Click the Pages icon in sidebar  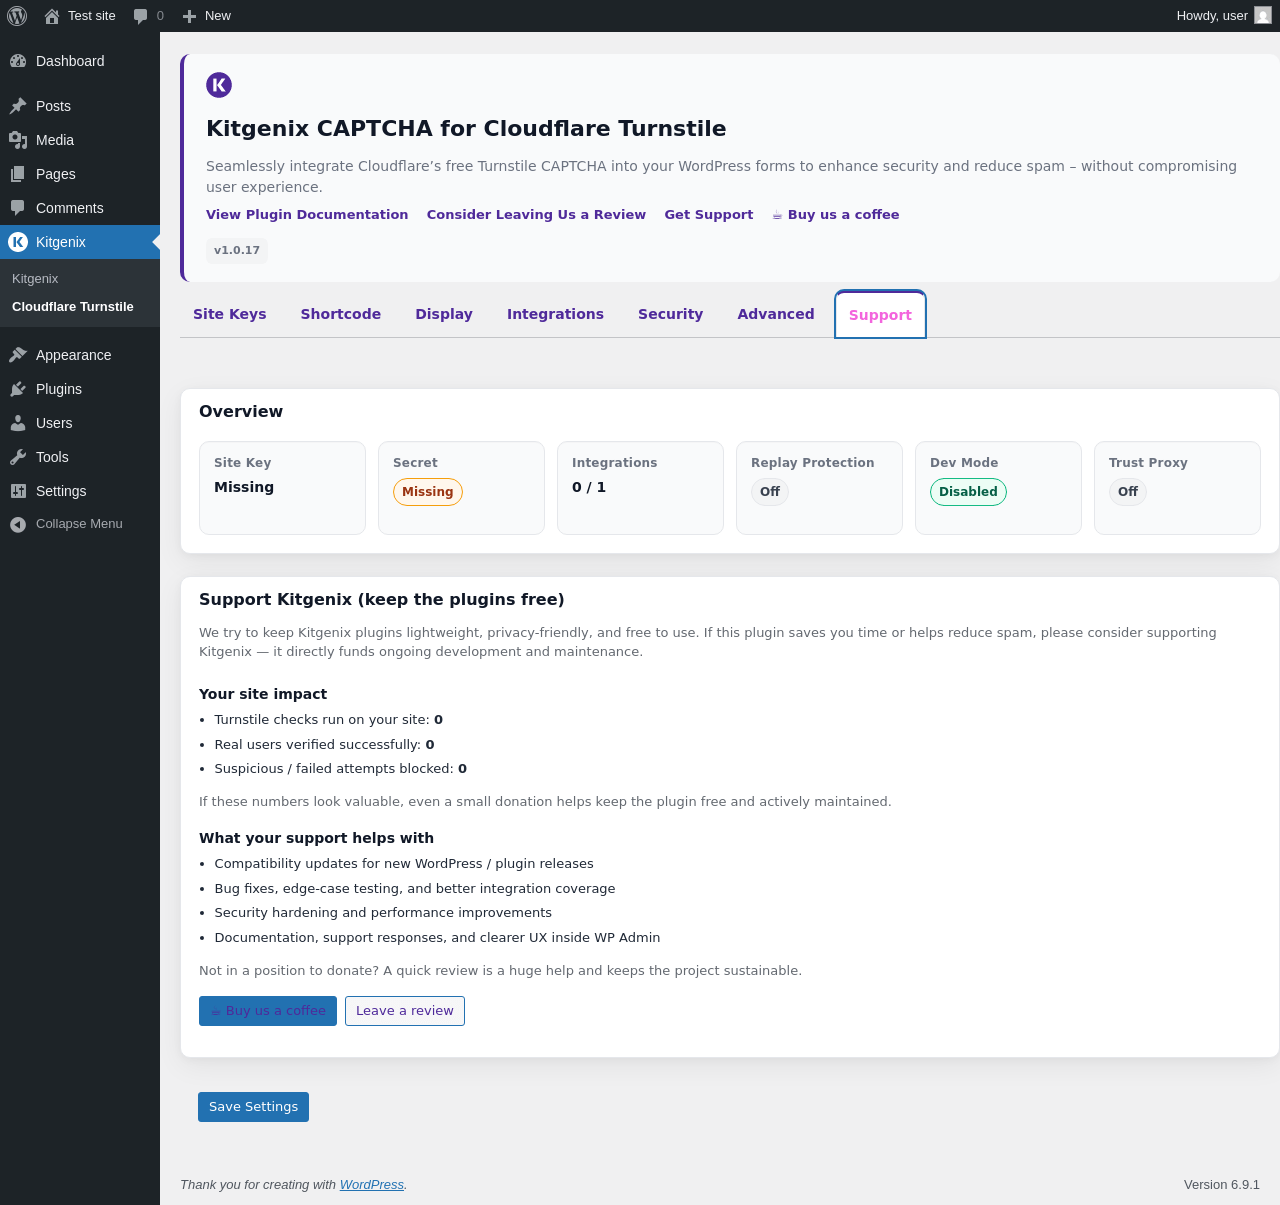pos(18,174)
